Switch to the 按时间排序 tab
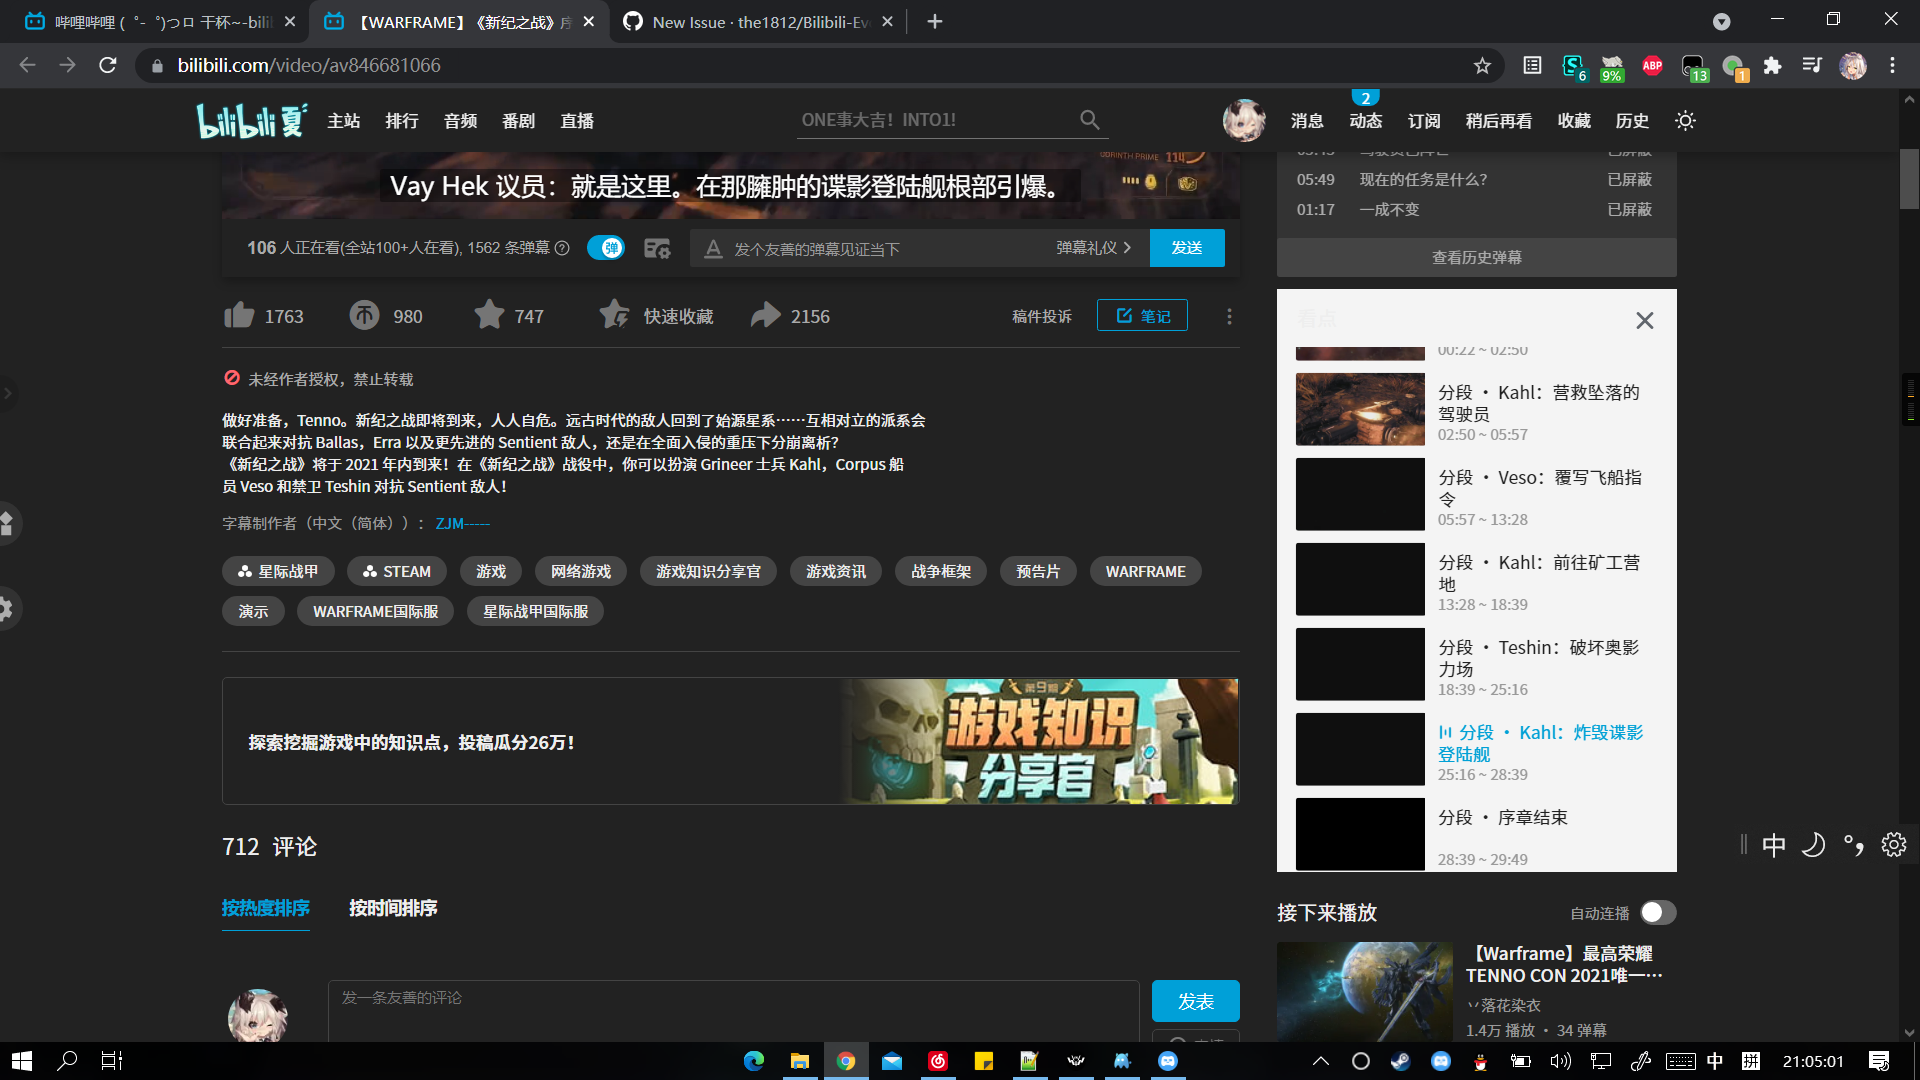This screenshot has width=1920, height=1080. point(392,908)
